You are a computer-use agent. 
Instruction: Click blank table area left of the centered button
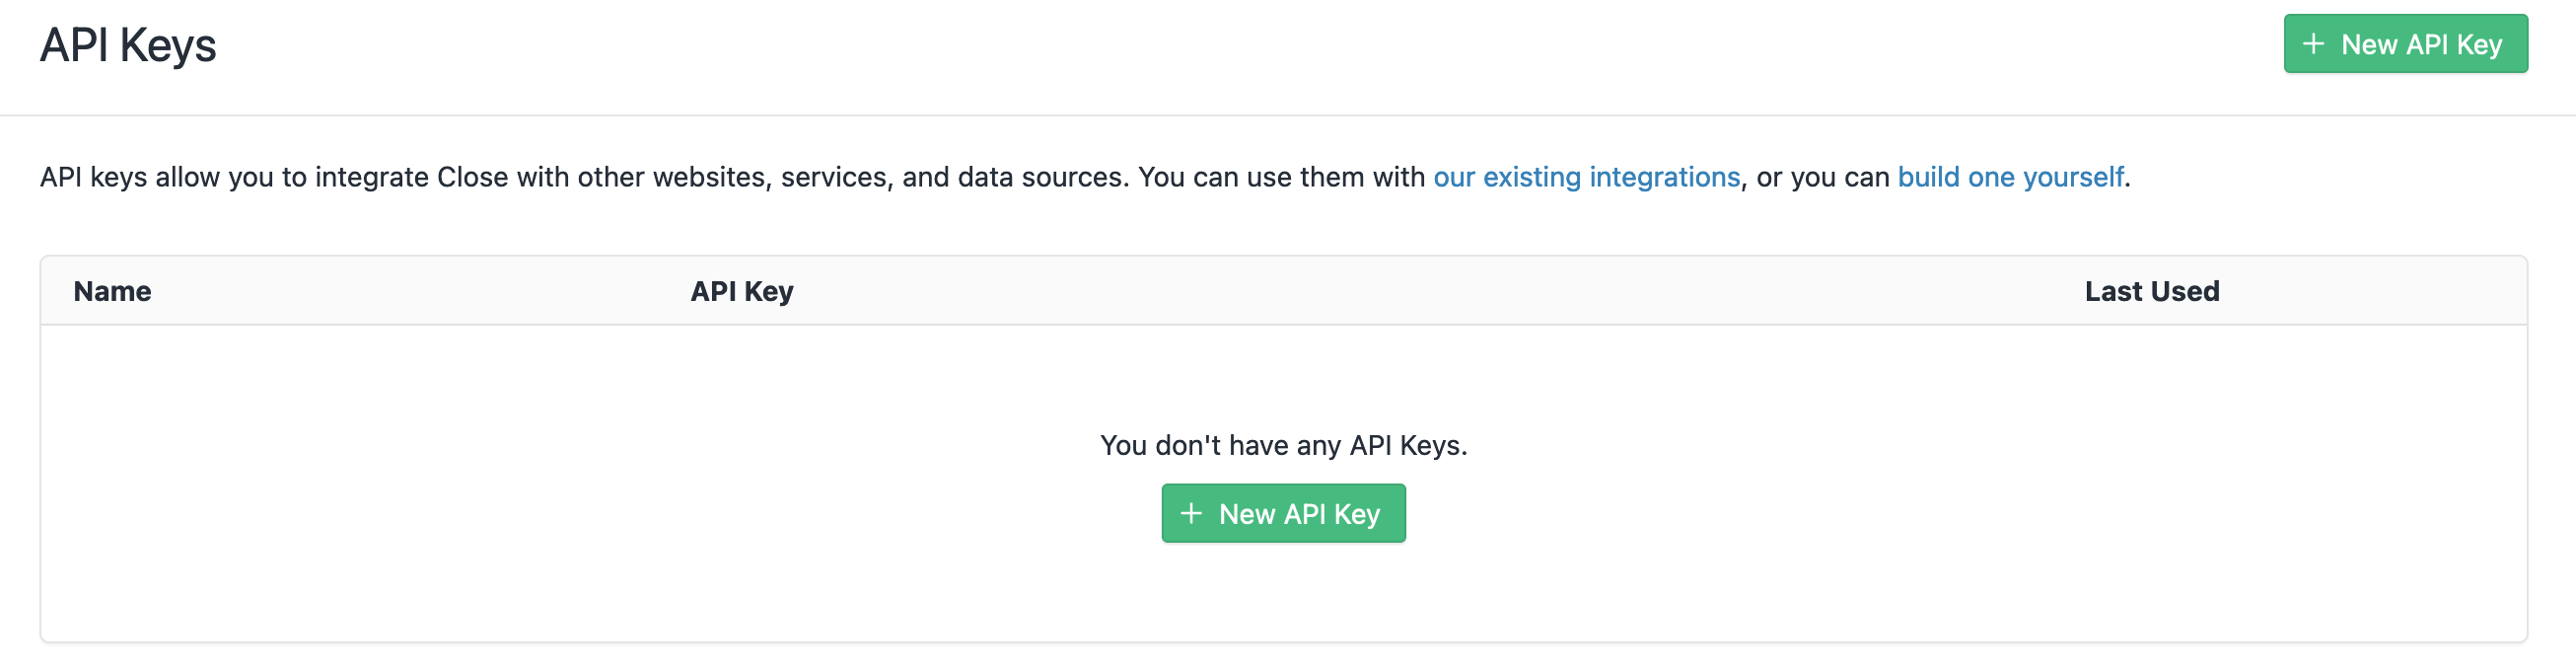click(600, 514)
